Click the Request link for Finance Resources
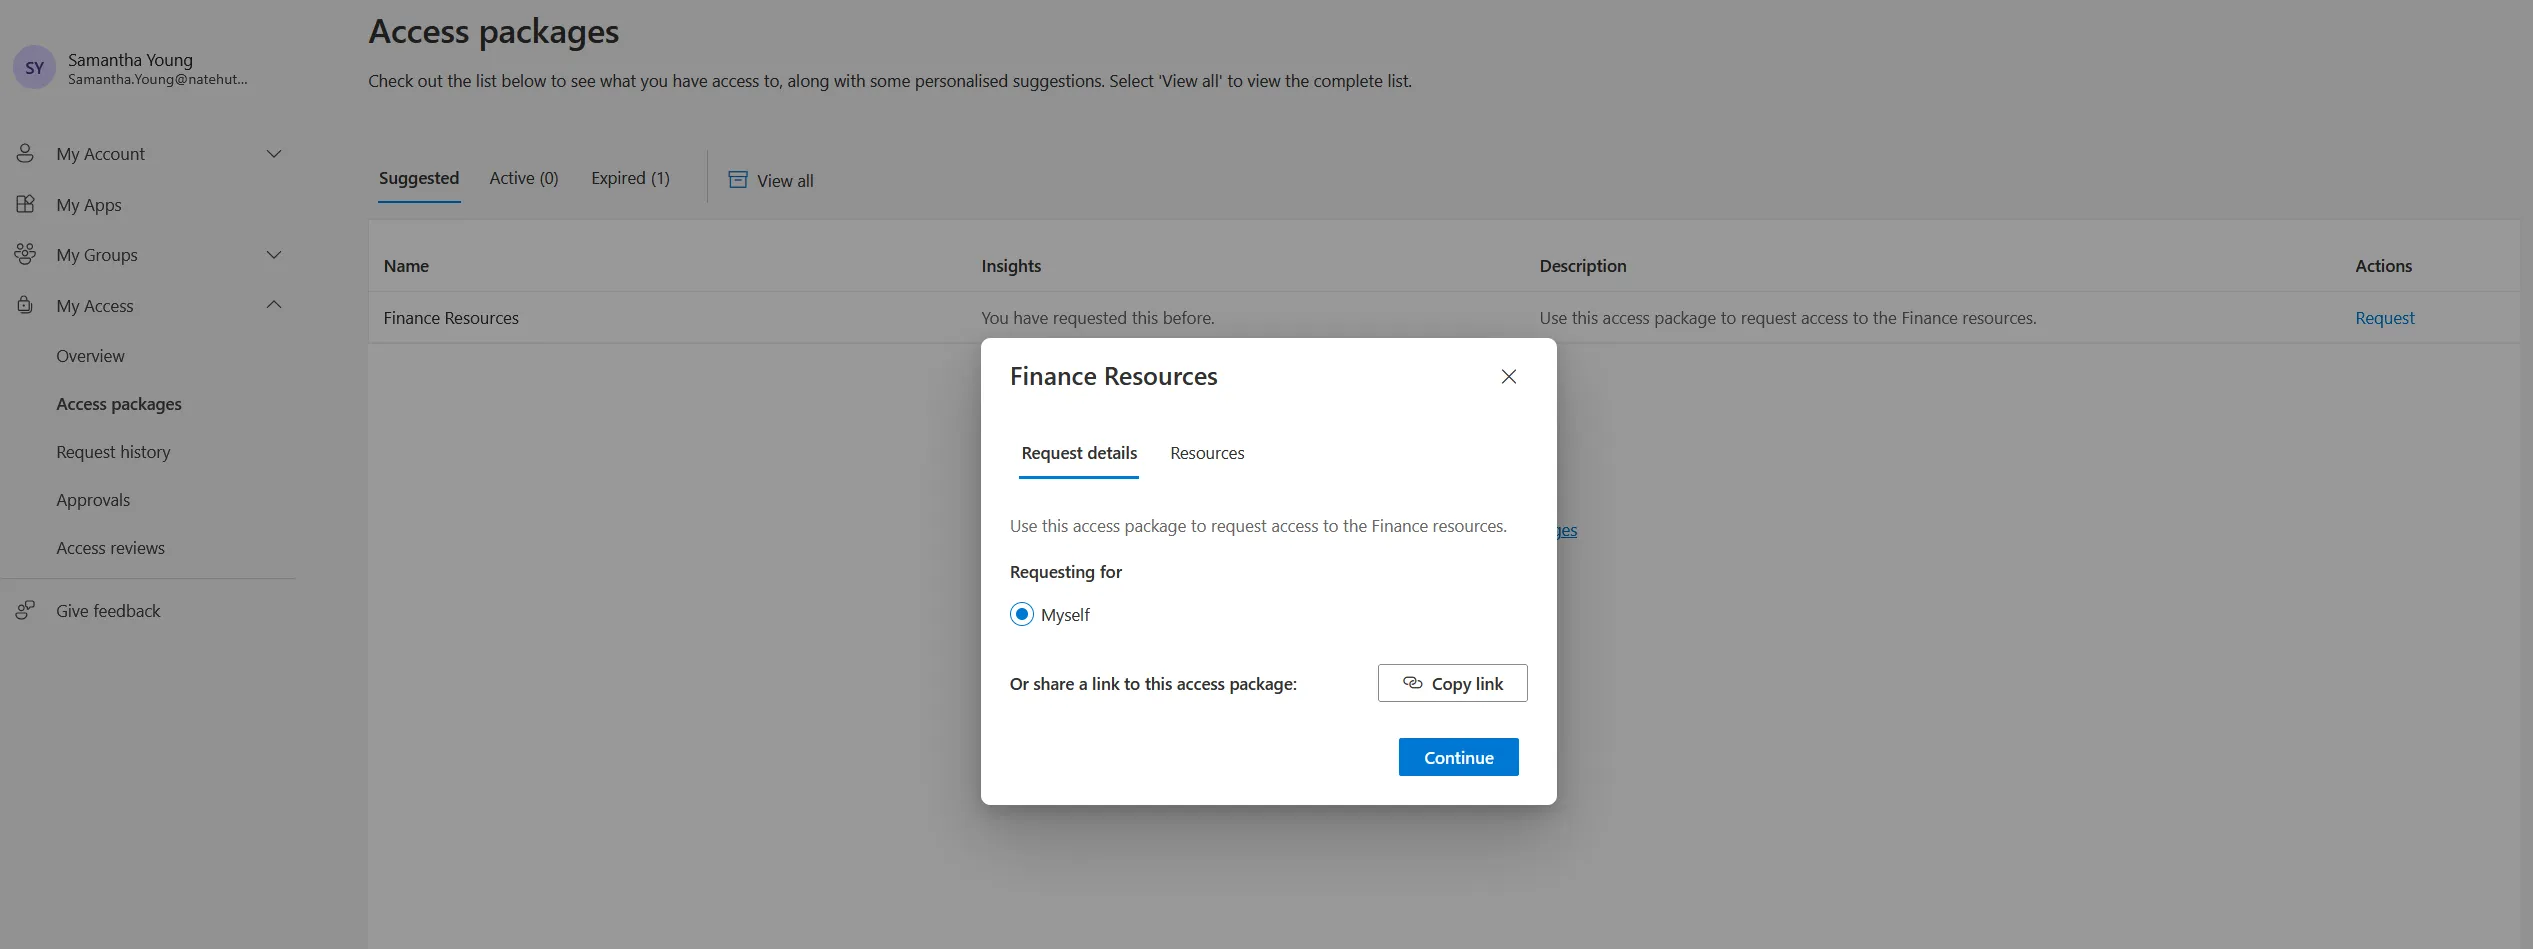 [2384, 318]
